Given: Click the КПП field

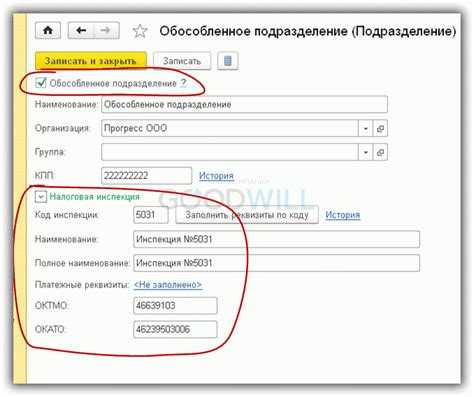Looking at the screenshot, I should tap(147, 176).
